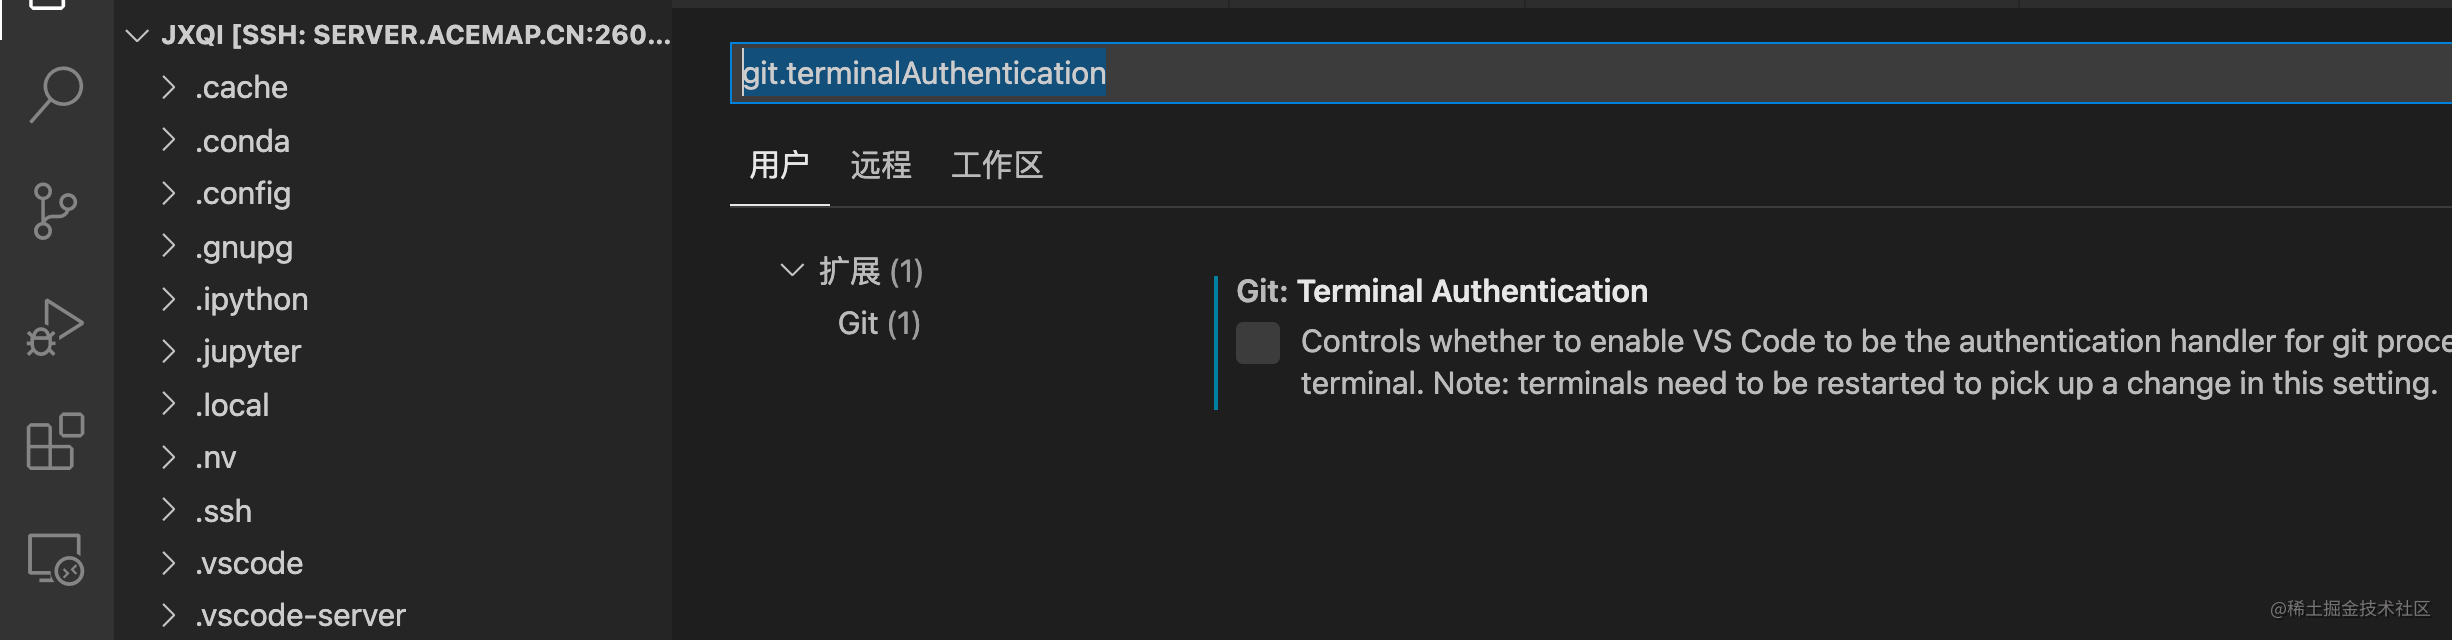
Task: Select the .ipython folder in Explorer
Action: [252, 298]
